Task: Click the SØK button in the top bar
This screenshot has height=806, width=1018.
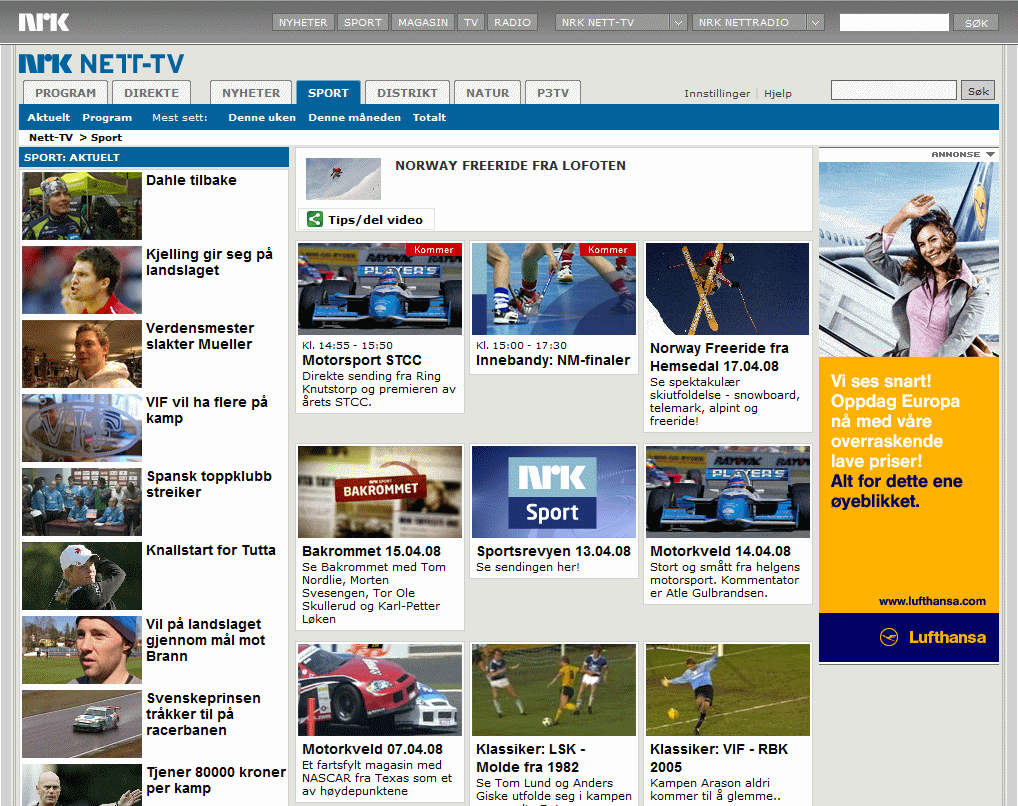Action: point(976,23)
